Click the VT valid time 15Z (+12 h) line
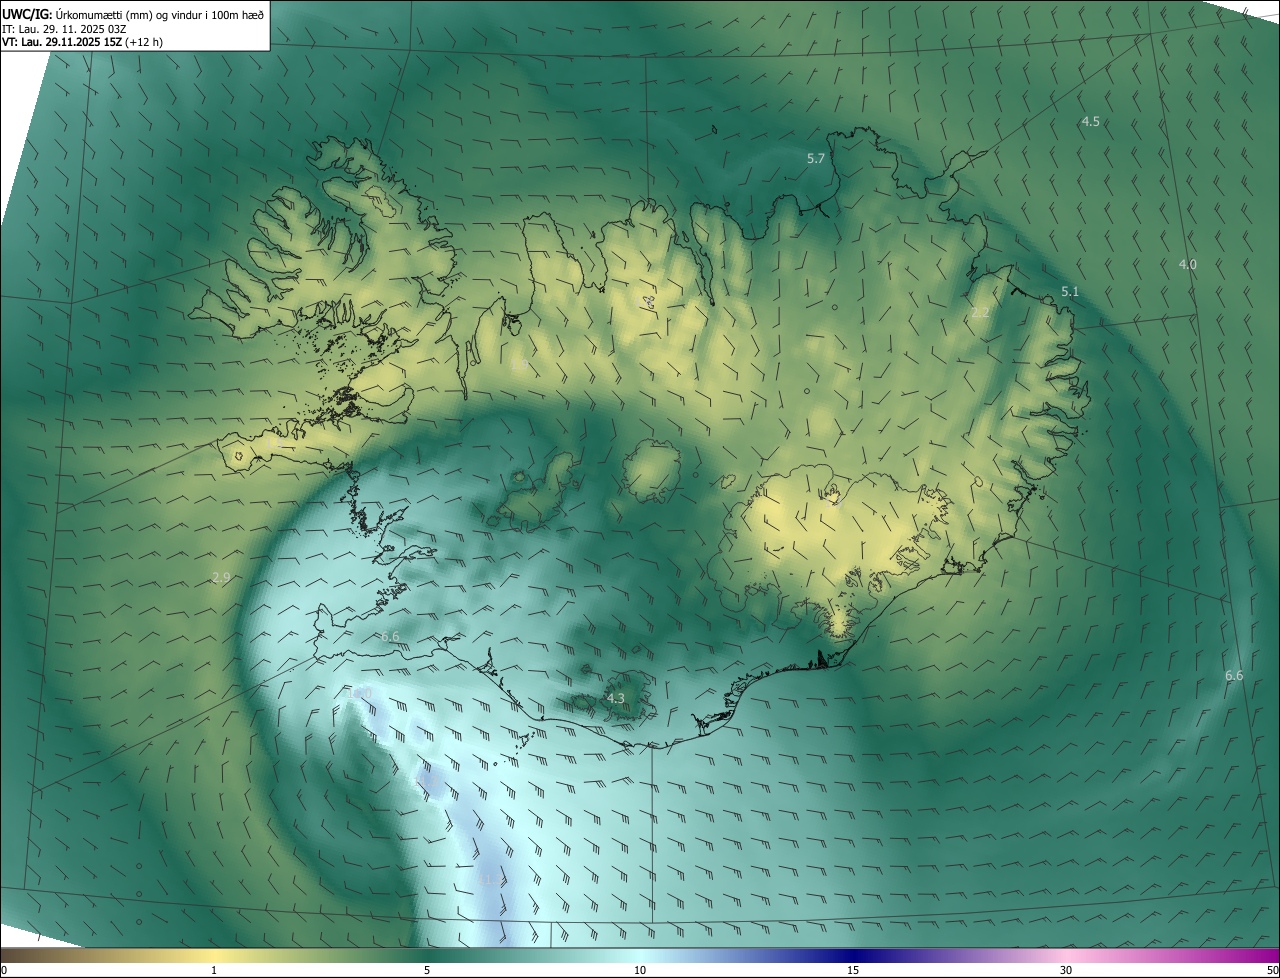 [83, 41]
